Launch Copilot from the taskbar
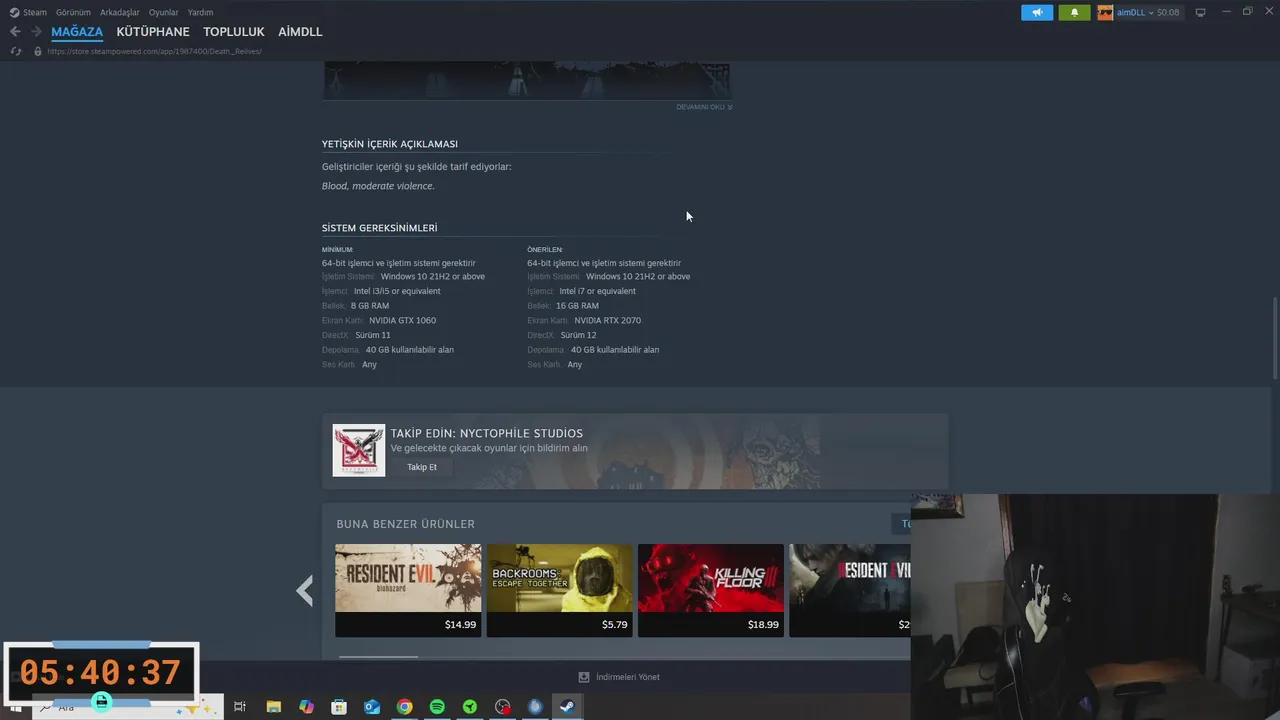Screen dimensions: 1280x720 pyautogui.click(x=306, y=707)
